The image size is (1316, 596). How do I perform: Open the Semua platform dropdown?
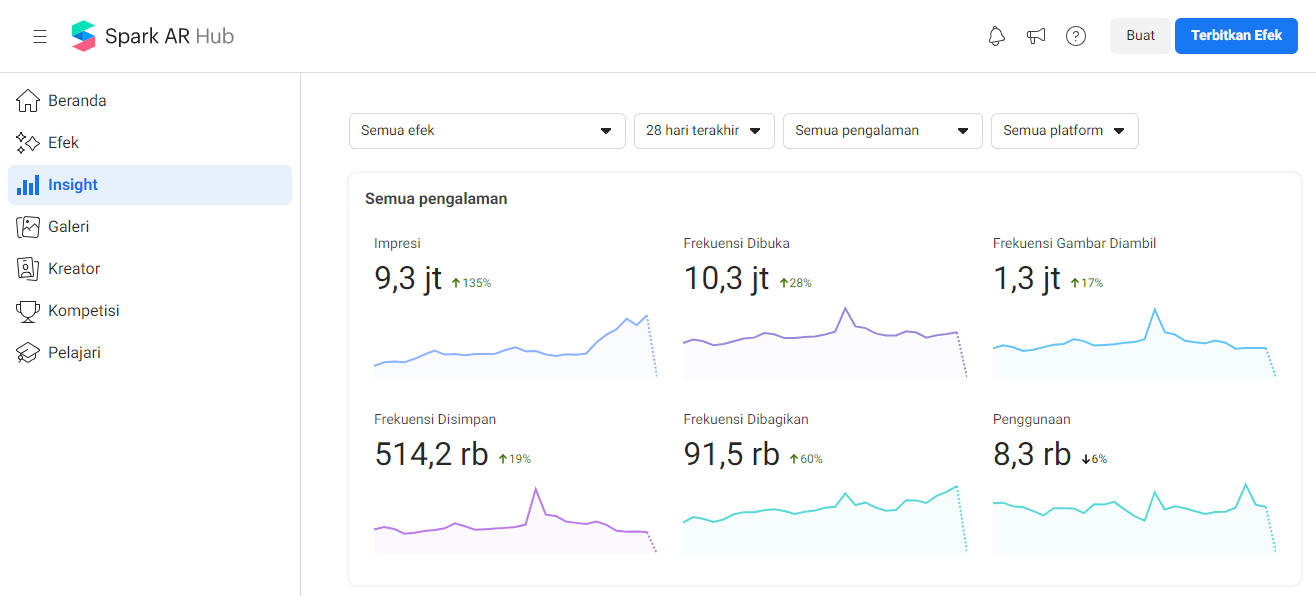[1064, 131]
